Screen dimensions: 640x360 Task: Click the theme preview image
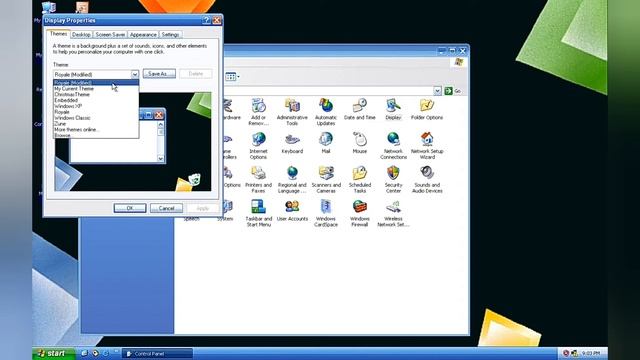[133, 142]
